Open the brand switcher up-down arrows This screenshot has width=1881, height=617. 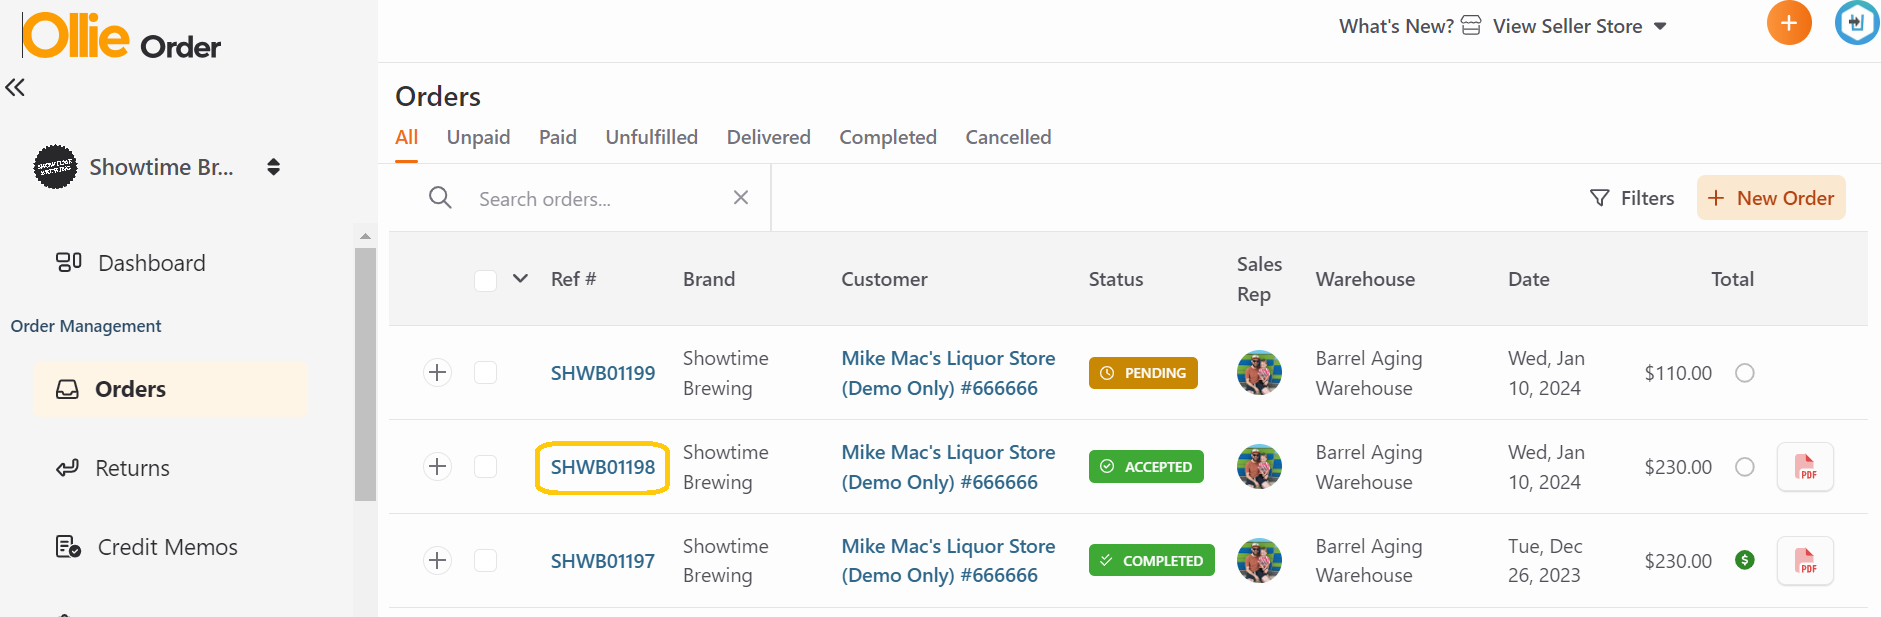point(273,167)
